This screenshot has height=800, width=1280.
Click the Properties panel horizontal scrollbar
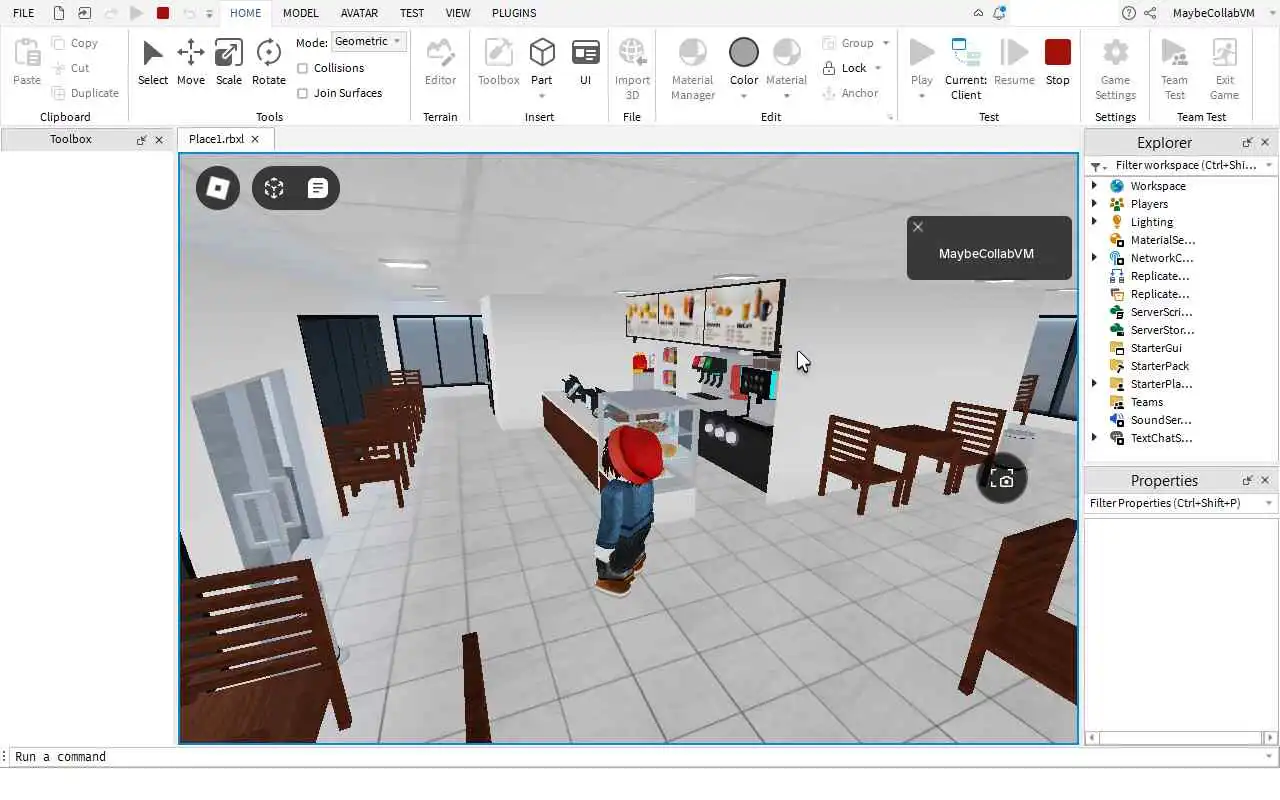pyautogui.click(x=1180, y=738)
